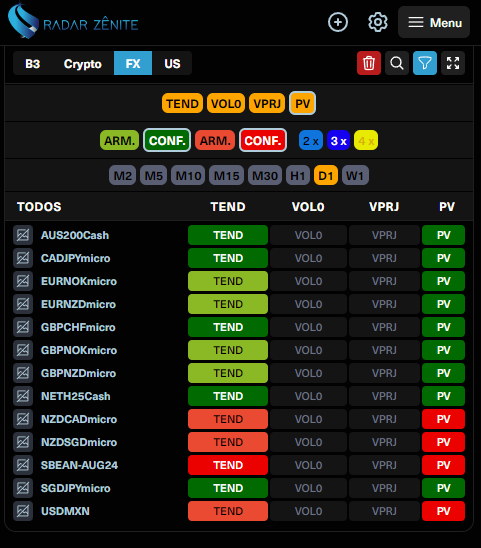The image size is (481, 548).
Task: Click the SGDJPYmicro green PV cell
Action: pyautogui.click(x=443, y=488)
